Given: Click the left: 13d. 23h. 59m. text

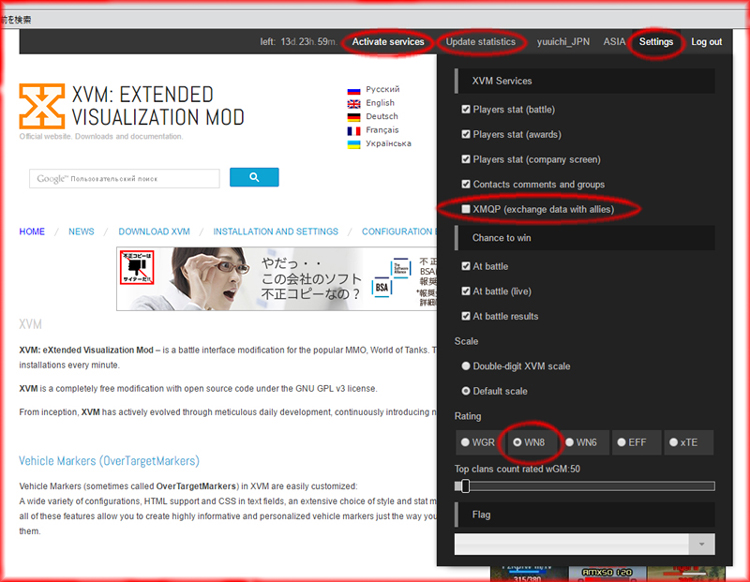Looking at the screenshot, I should (298, 42).
